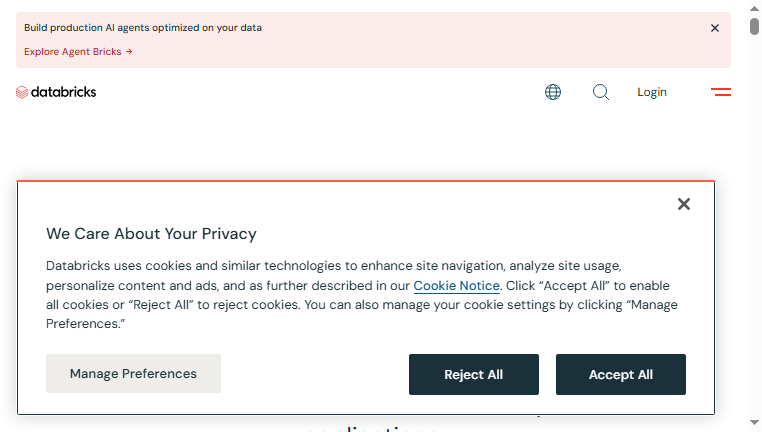Close the privacy cookie dialog
This screenshot has width=762, height=432.
pyautogui.click(x=684, y=204)
